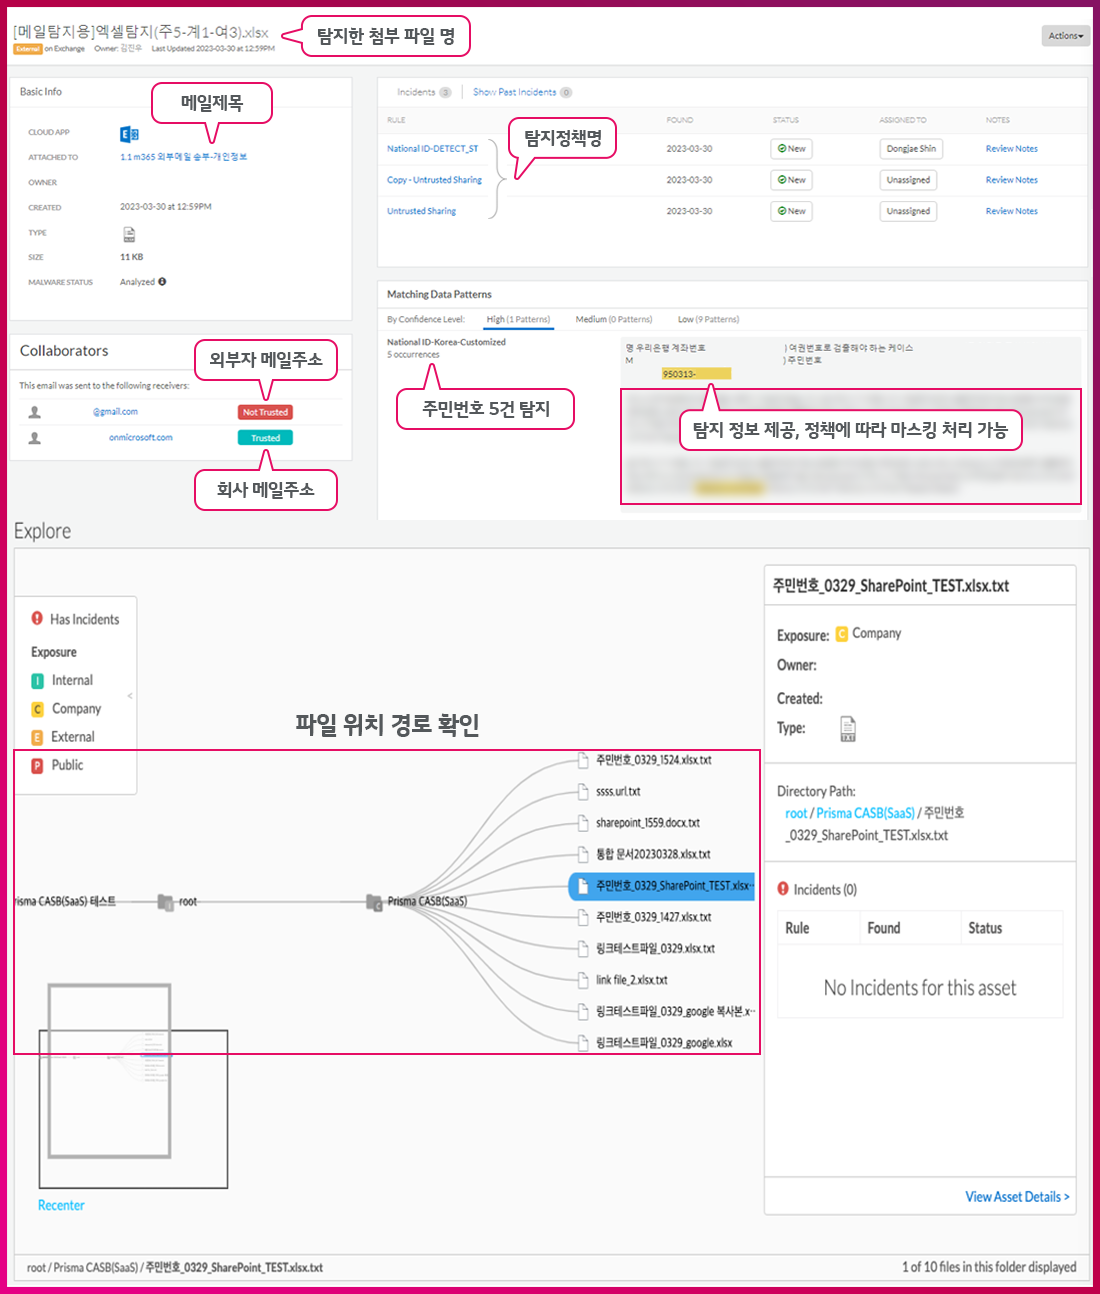Toggle the Internal exposure filter
Viewport: 1100px width, 1294px height.
click(x=38, y=681)
